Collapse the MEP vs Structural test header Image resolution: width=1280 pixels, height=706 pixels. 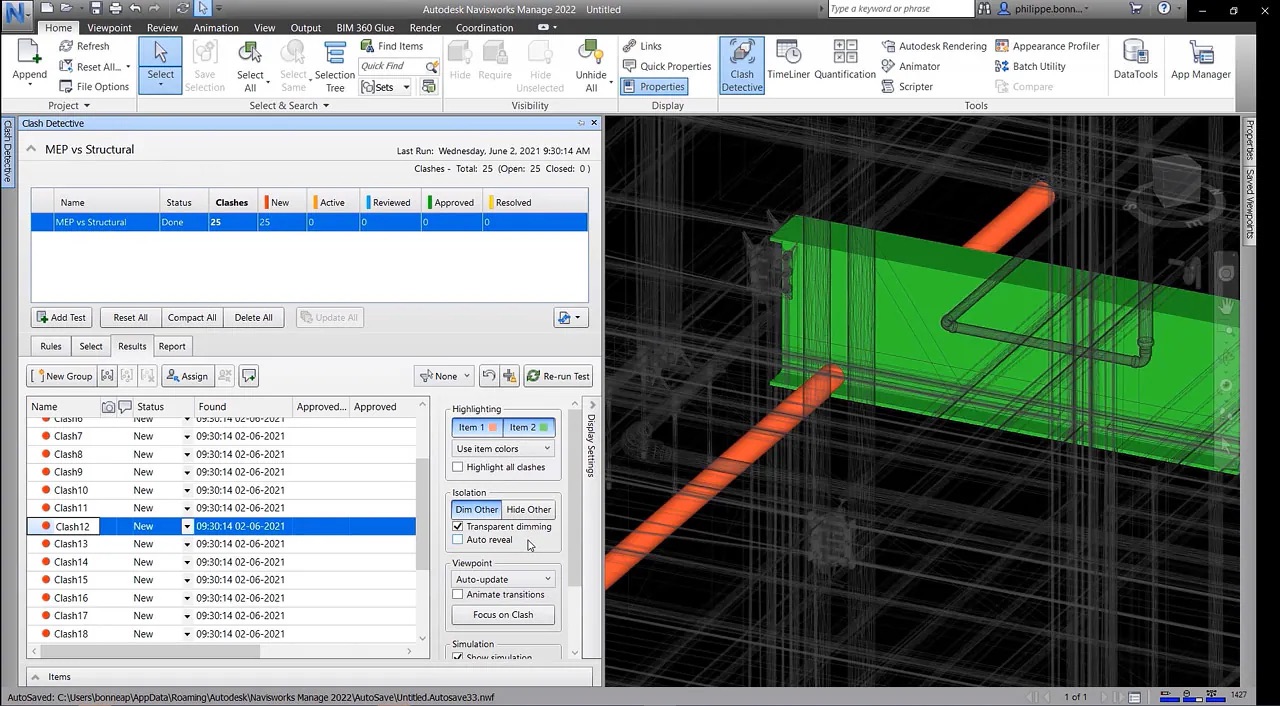31,148
